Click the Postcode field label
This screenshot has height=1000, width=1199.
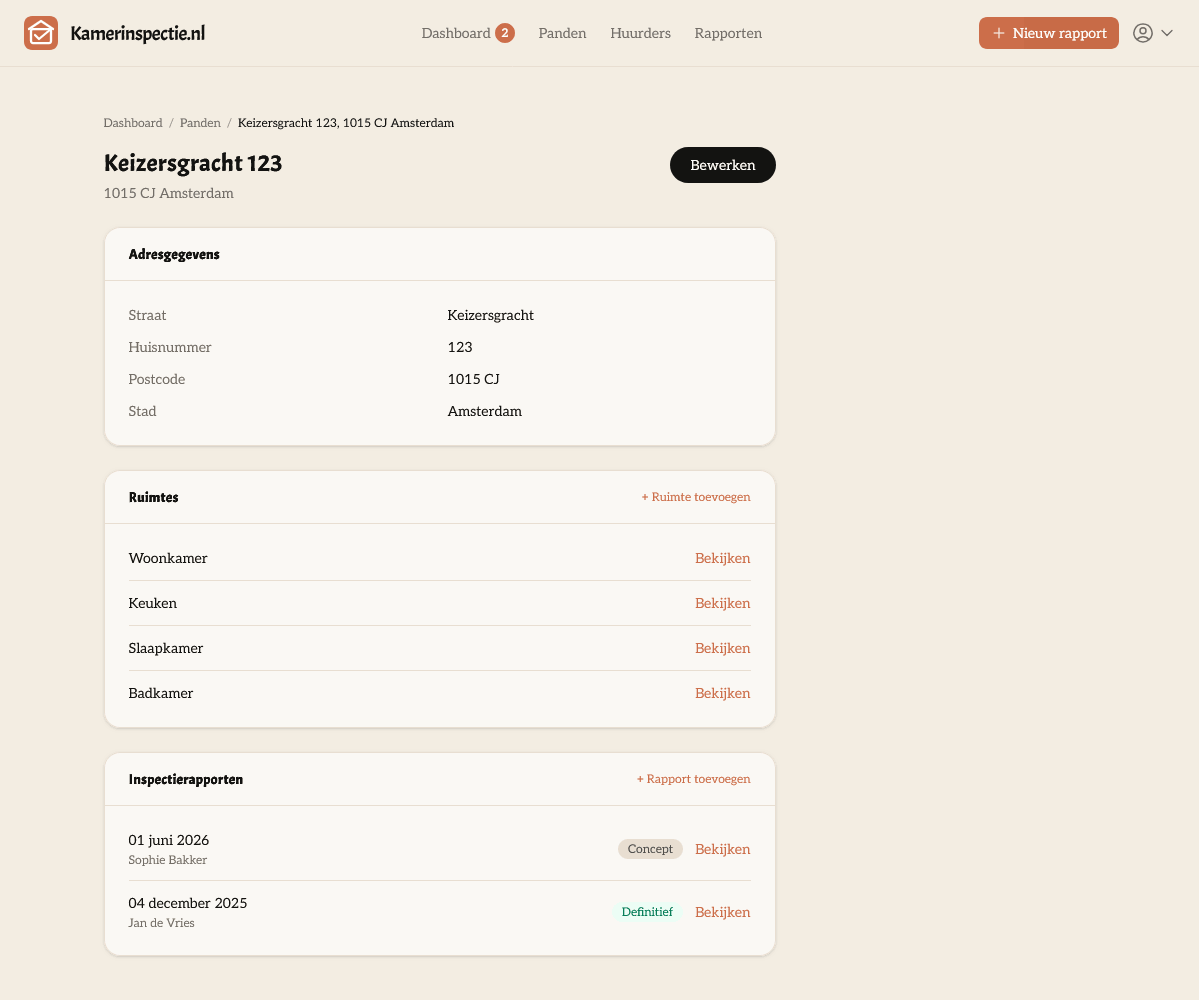pyautogui.click(x=157, y=379)
